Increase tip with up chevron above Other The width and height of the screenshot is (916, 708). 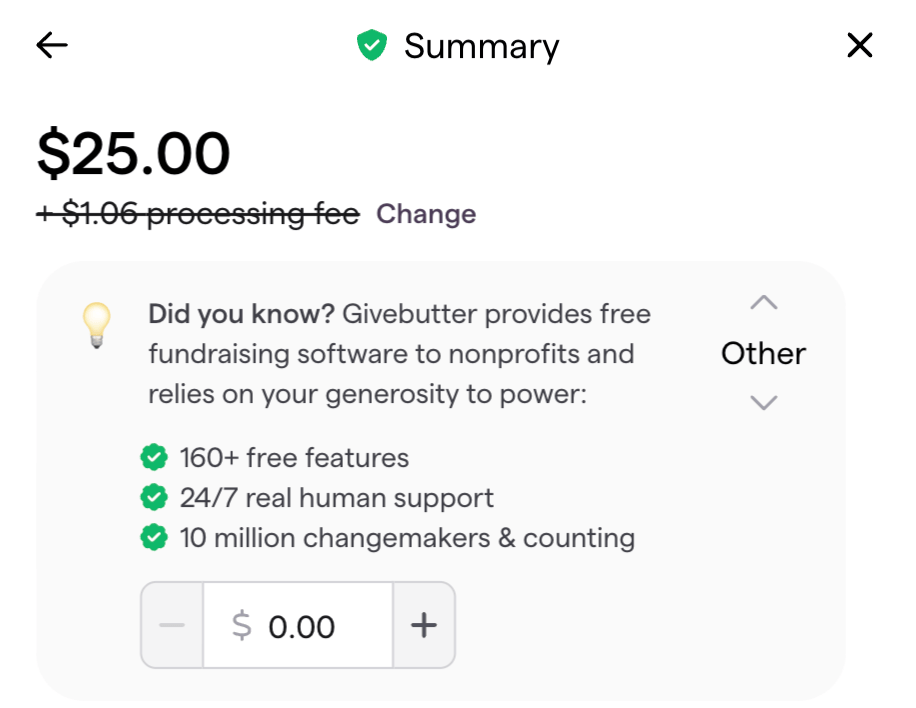[x=764, y=303]
